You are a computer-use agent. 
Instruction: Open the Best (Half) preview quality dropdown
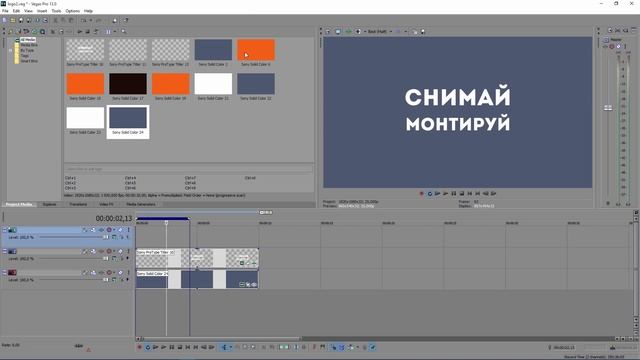tap(391, 31)
